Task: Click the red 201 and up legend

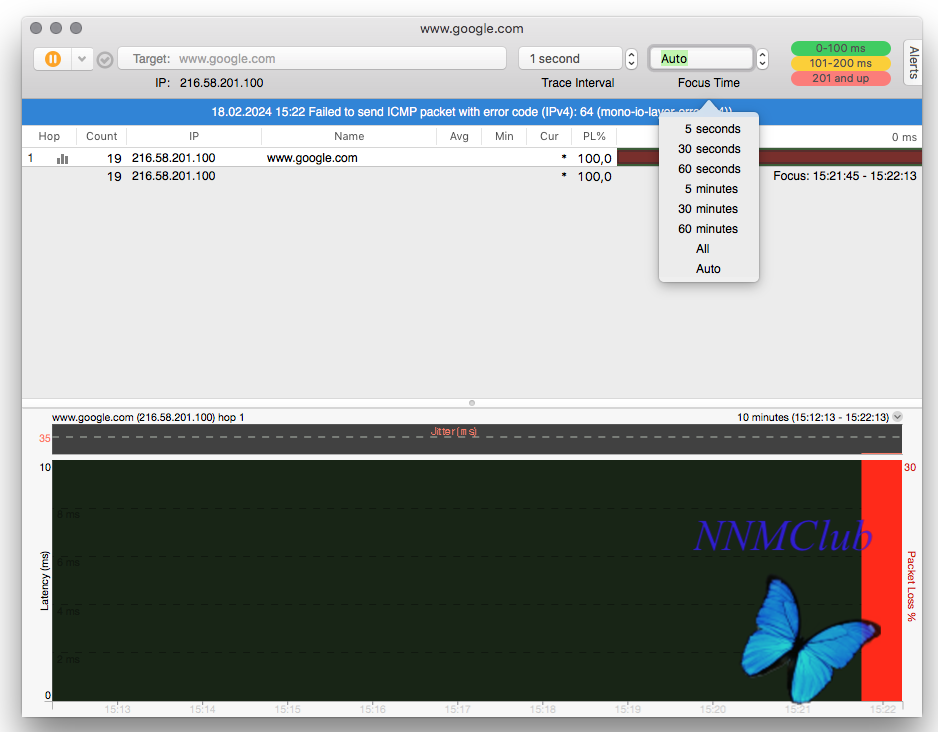Action: coord(840,78)
